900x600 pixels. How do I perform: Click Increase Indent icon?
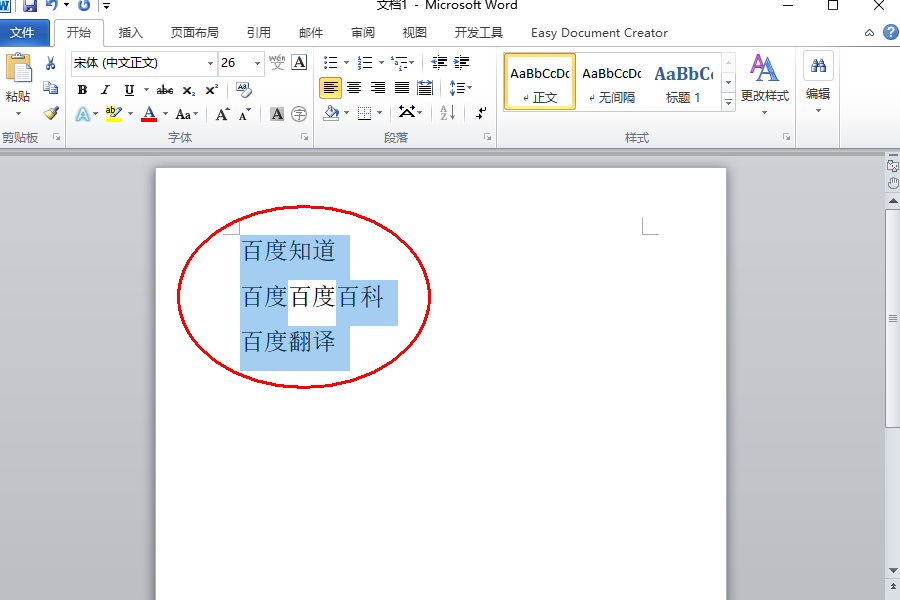click(461, 62)
